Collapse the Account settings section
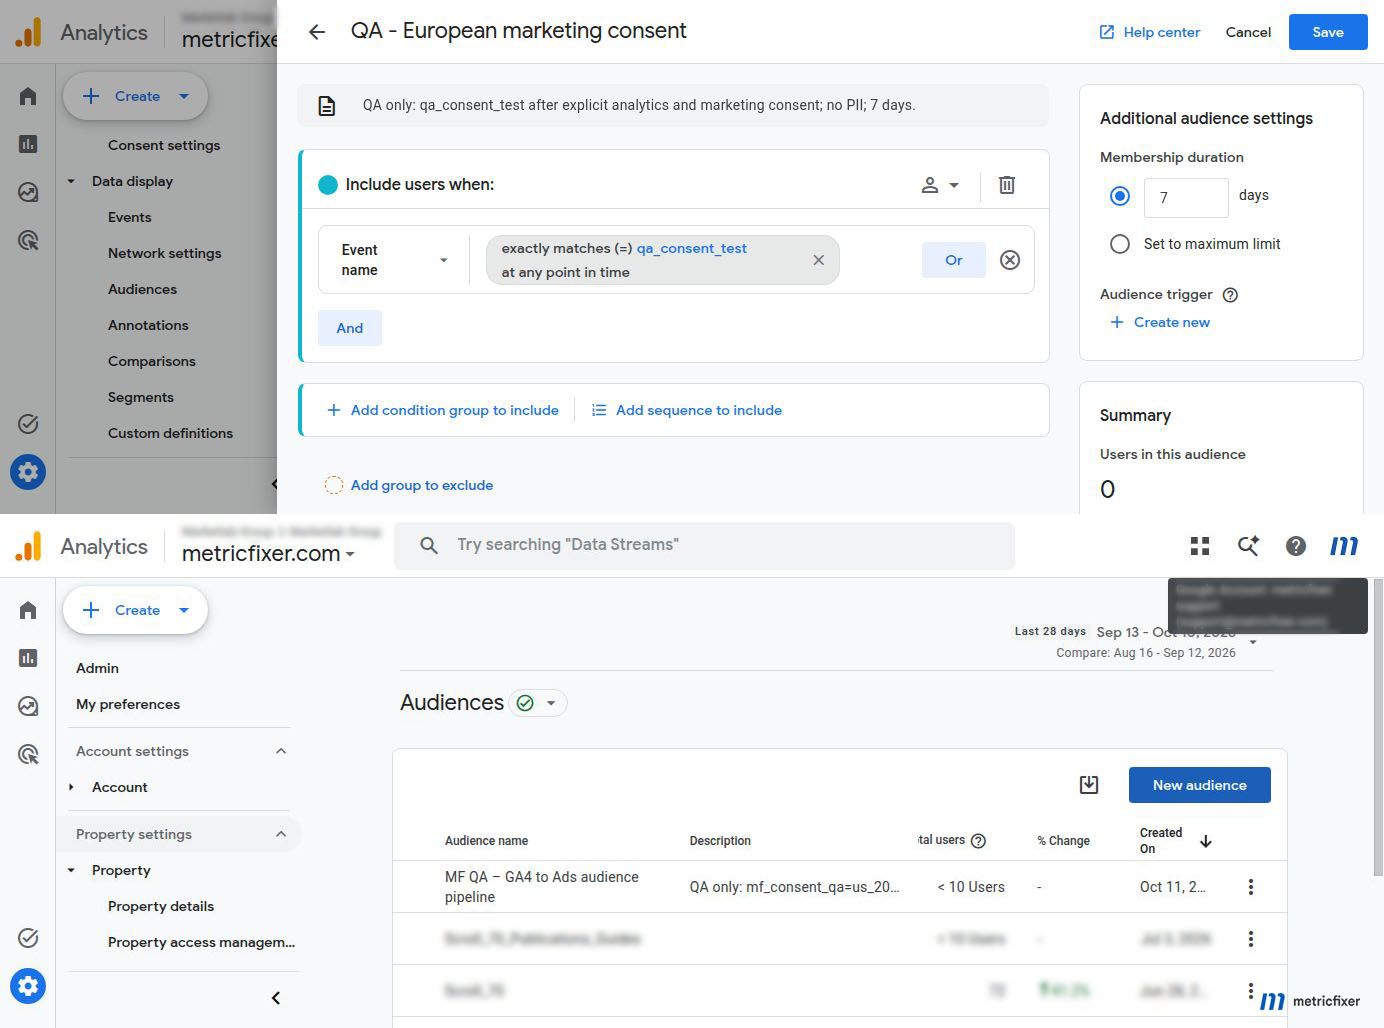Viewport: 1384px width, 1028px height. pyautogui.click(x=281, y=751)
